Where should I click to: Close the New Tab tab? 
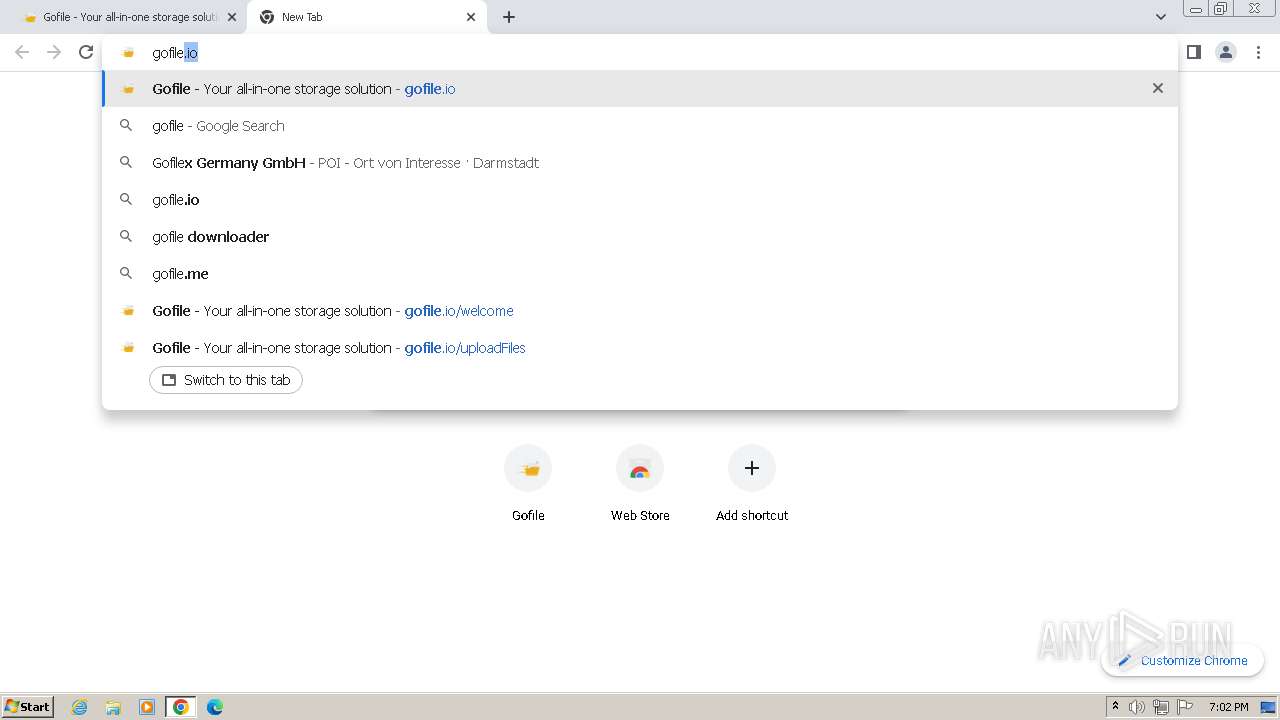click(x=471, y=17)
